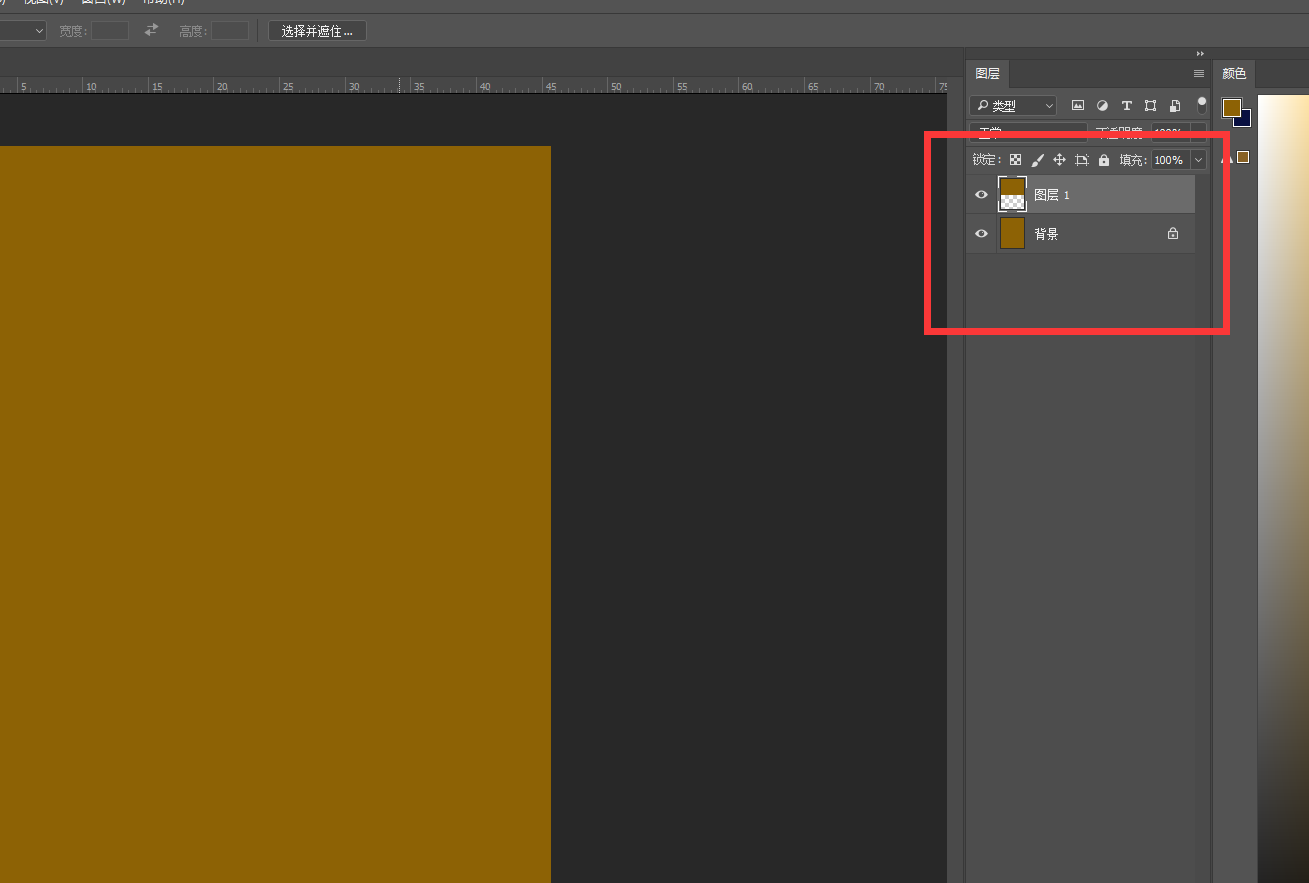Open the 类型 layer filter dropdown

point(1013,105)
